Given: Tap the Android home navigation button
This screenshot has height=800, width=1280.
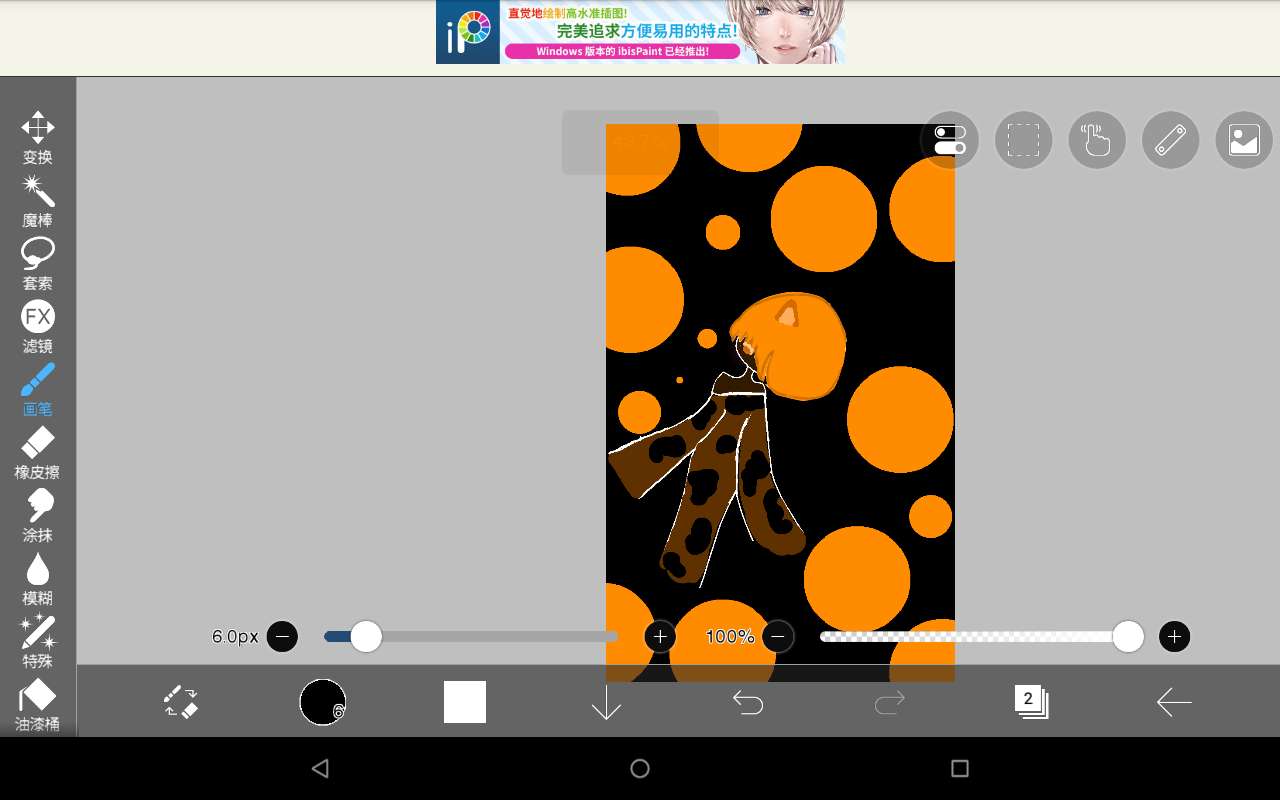Looking at the screenshot, I should tap(640, 768).
